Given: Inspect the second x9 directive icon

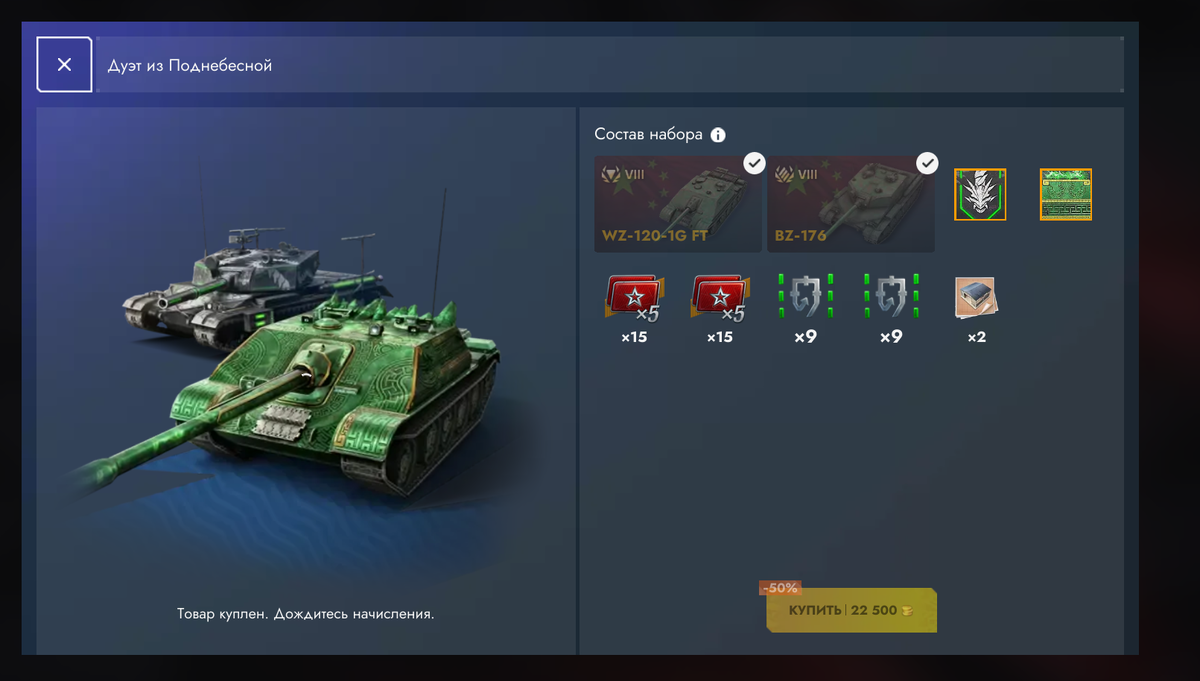Looking at the screenshot, I should [x=891, y=298].
